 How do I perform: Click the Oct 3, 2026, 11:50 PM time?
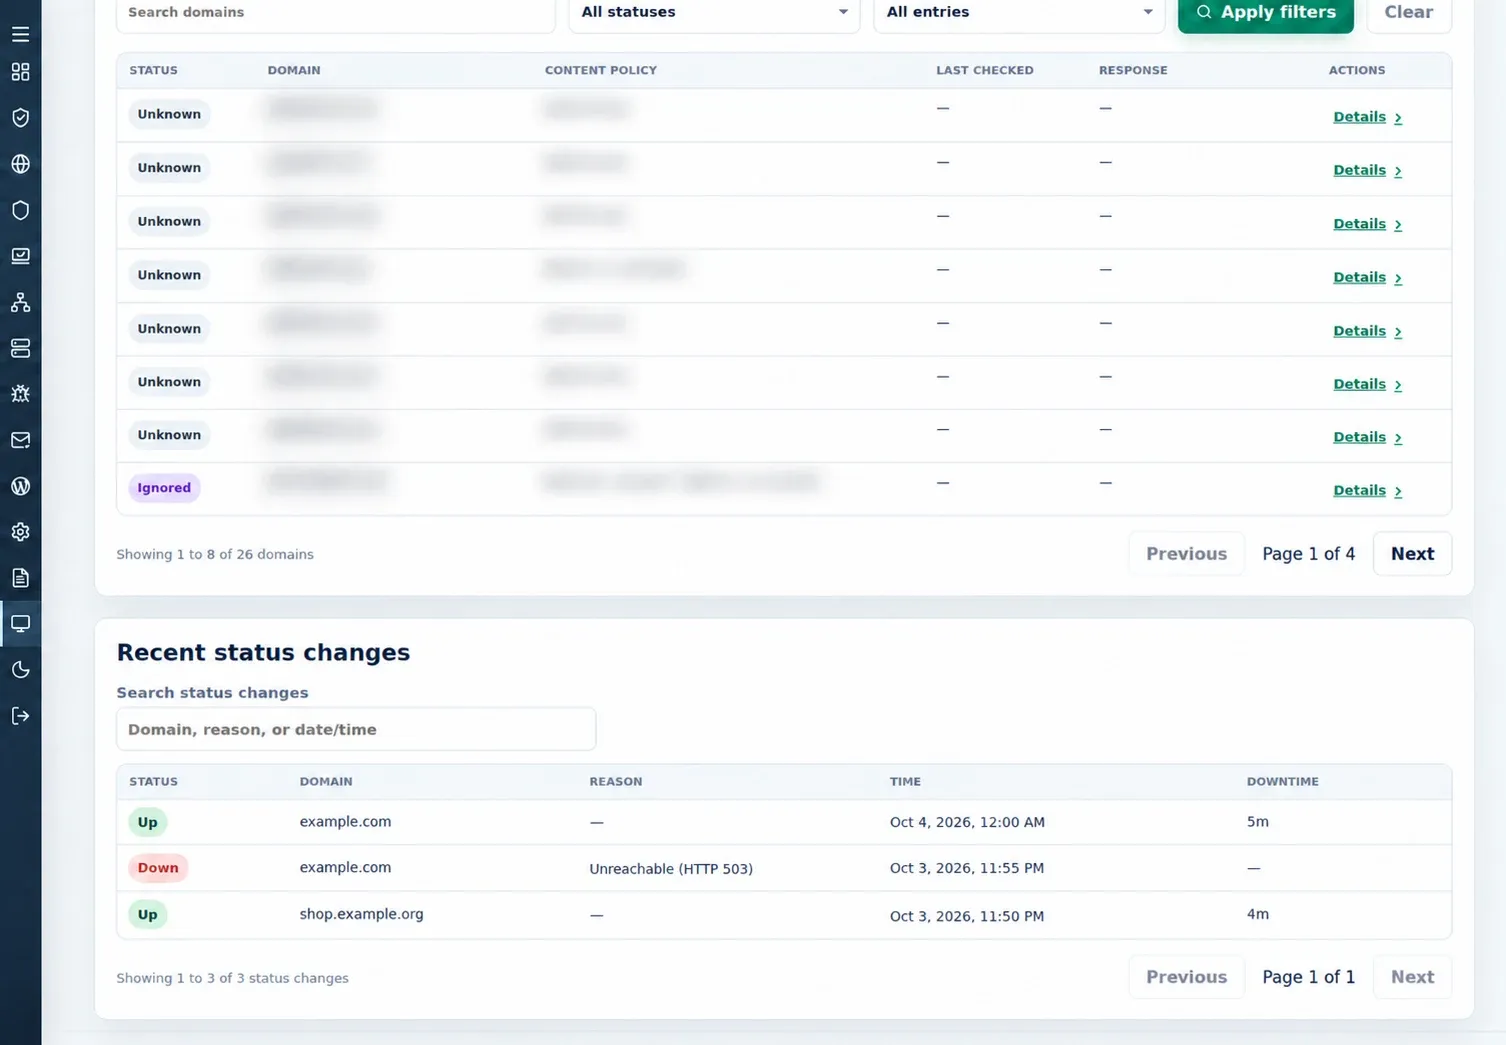[967, 916]
